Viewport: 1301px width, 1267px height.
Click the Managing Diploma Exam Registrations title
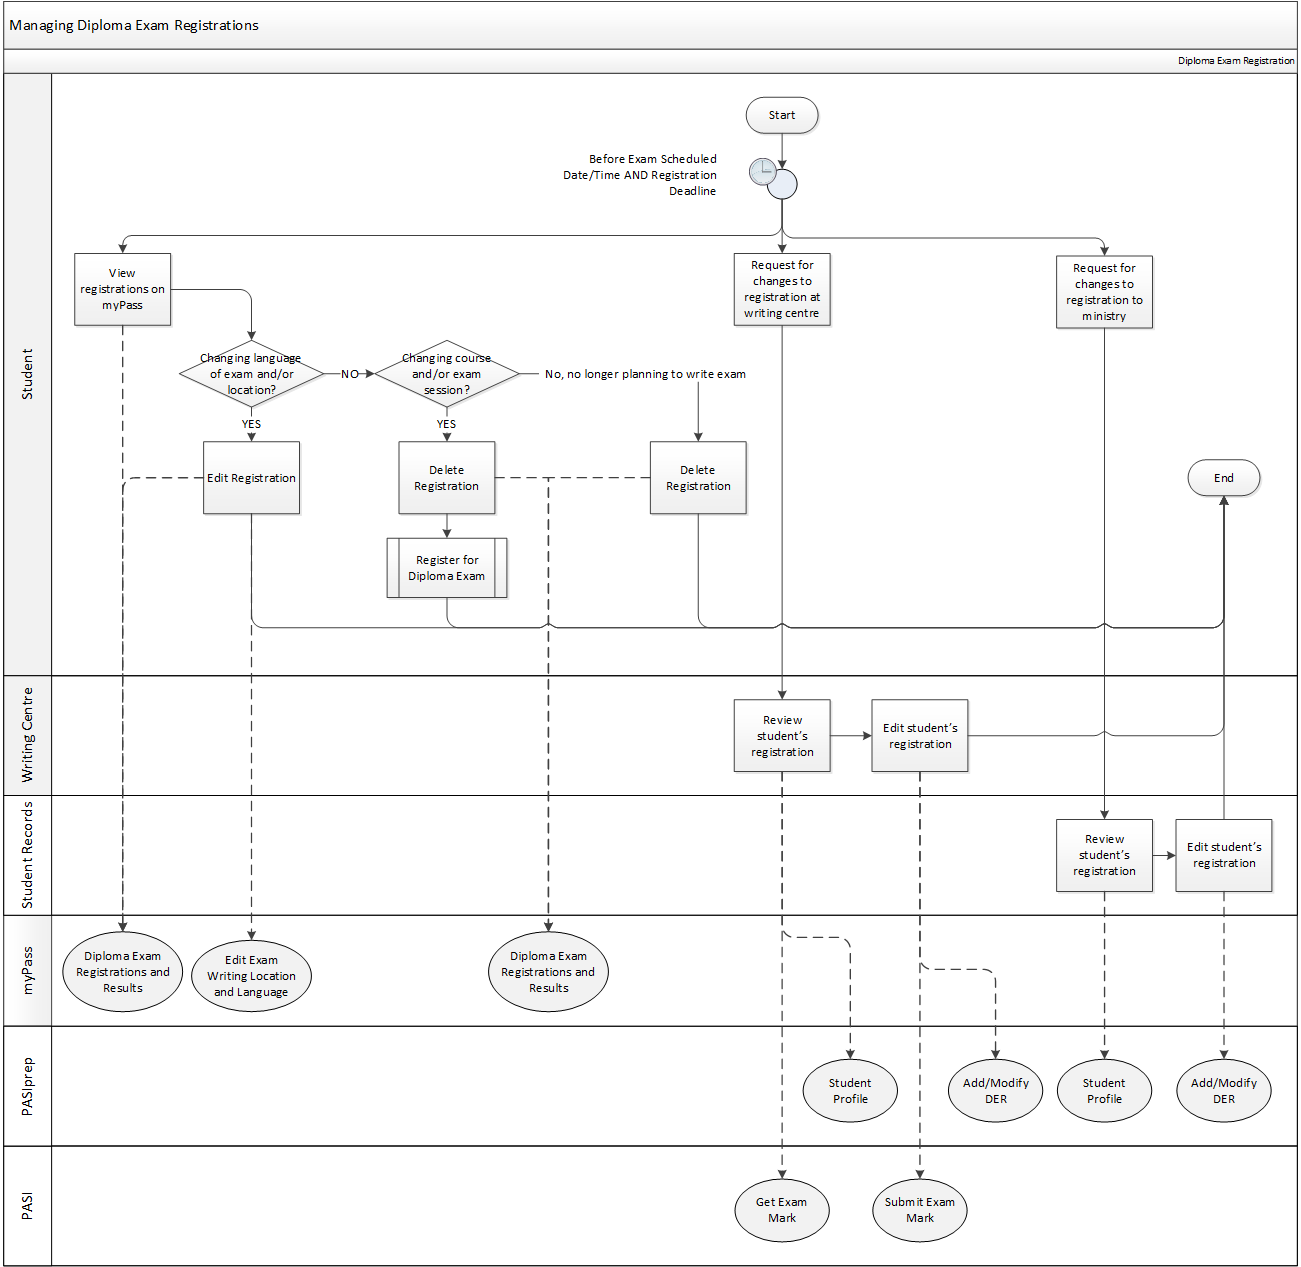[x=134, y=25]
